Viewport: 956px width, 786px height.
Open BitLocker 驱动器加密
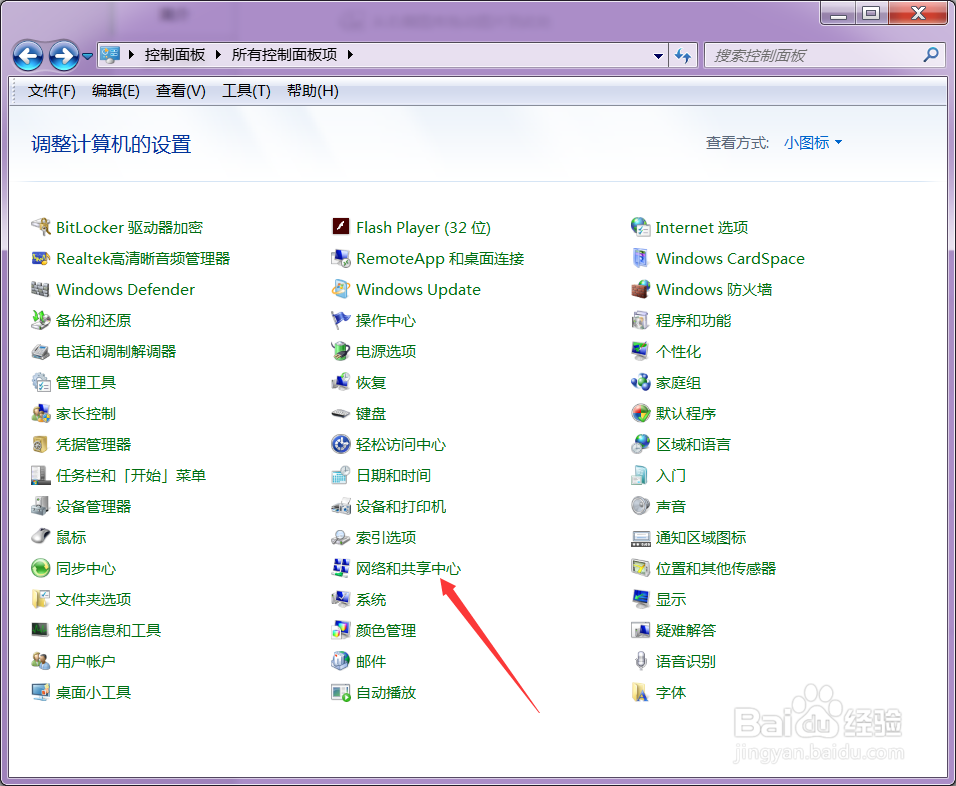pyautogui.click(x=130, y=227)
